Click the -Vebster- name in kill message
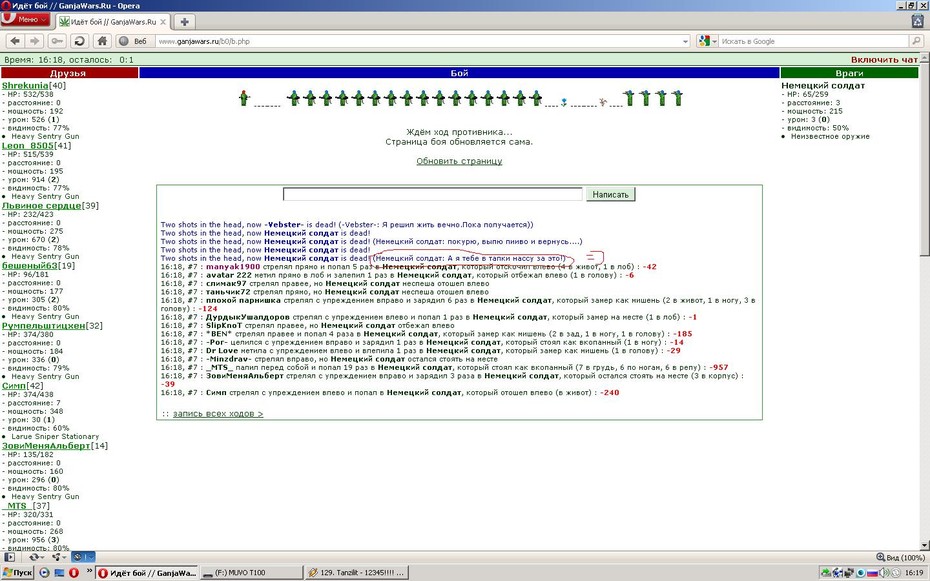This screenshot has height=581, width=930. (x=284, y=225)
